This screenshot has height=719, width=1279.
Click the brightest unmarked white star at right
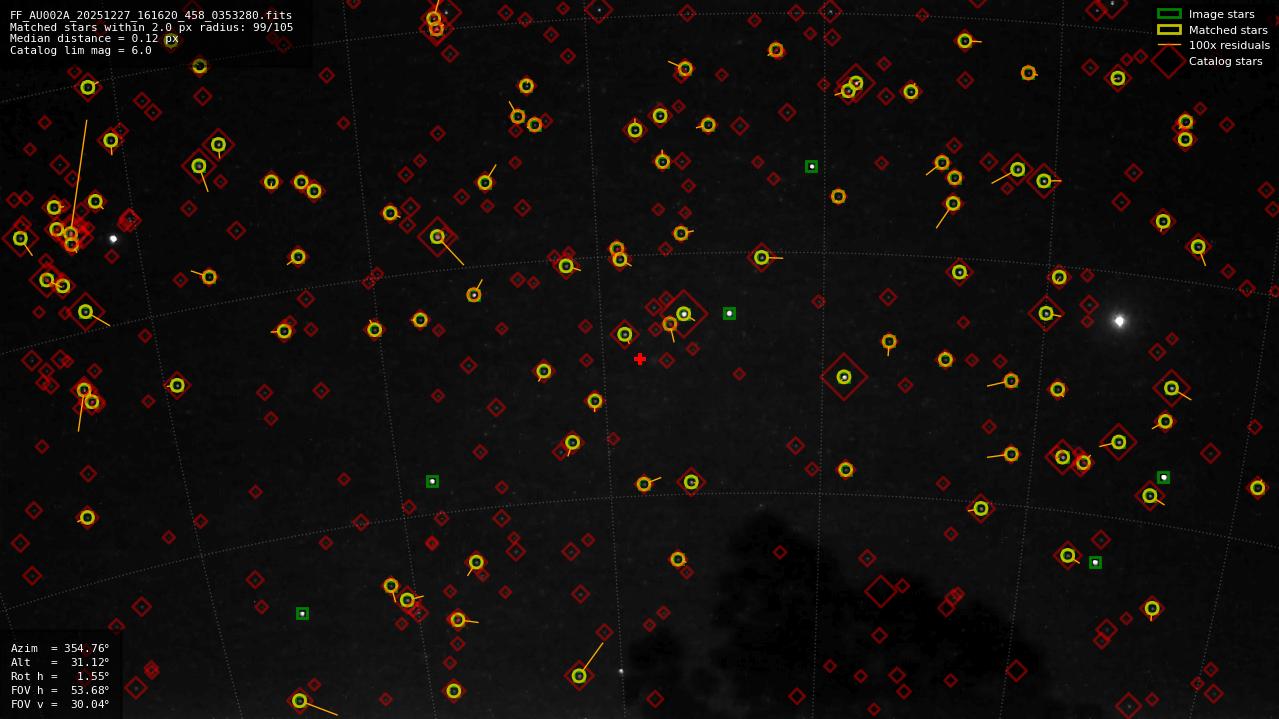pos(1119,321)
